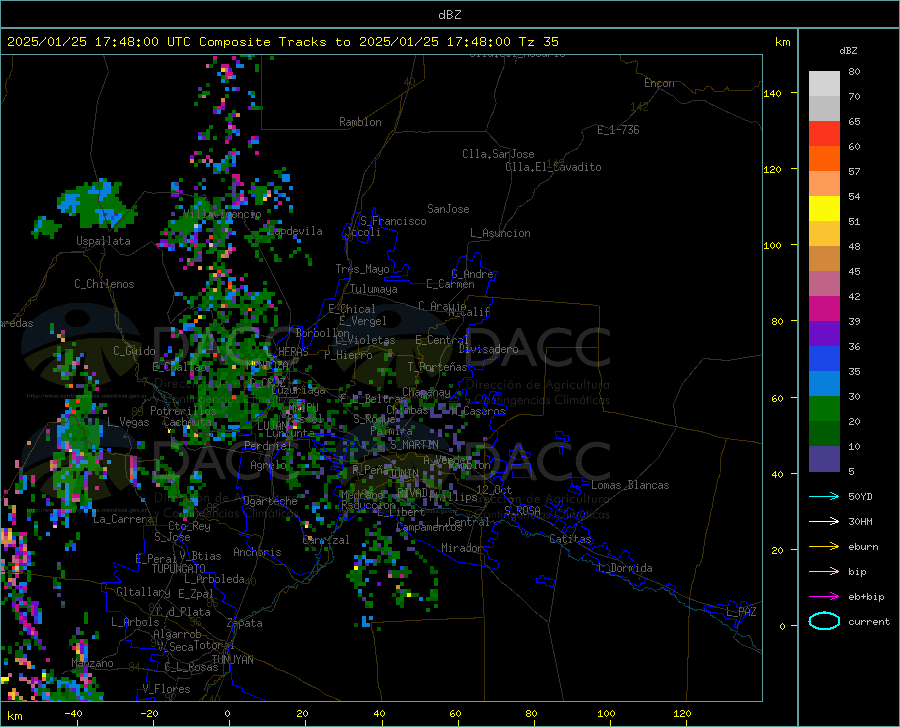
Task: Click the km label at bottom-left axis
Action: [14, 716]
